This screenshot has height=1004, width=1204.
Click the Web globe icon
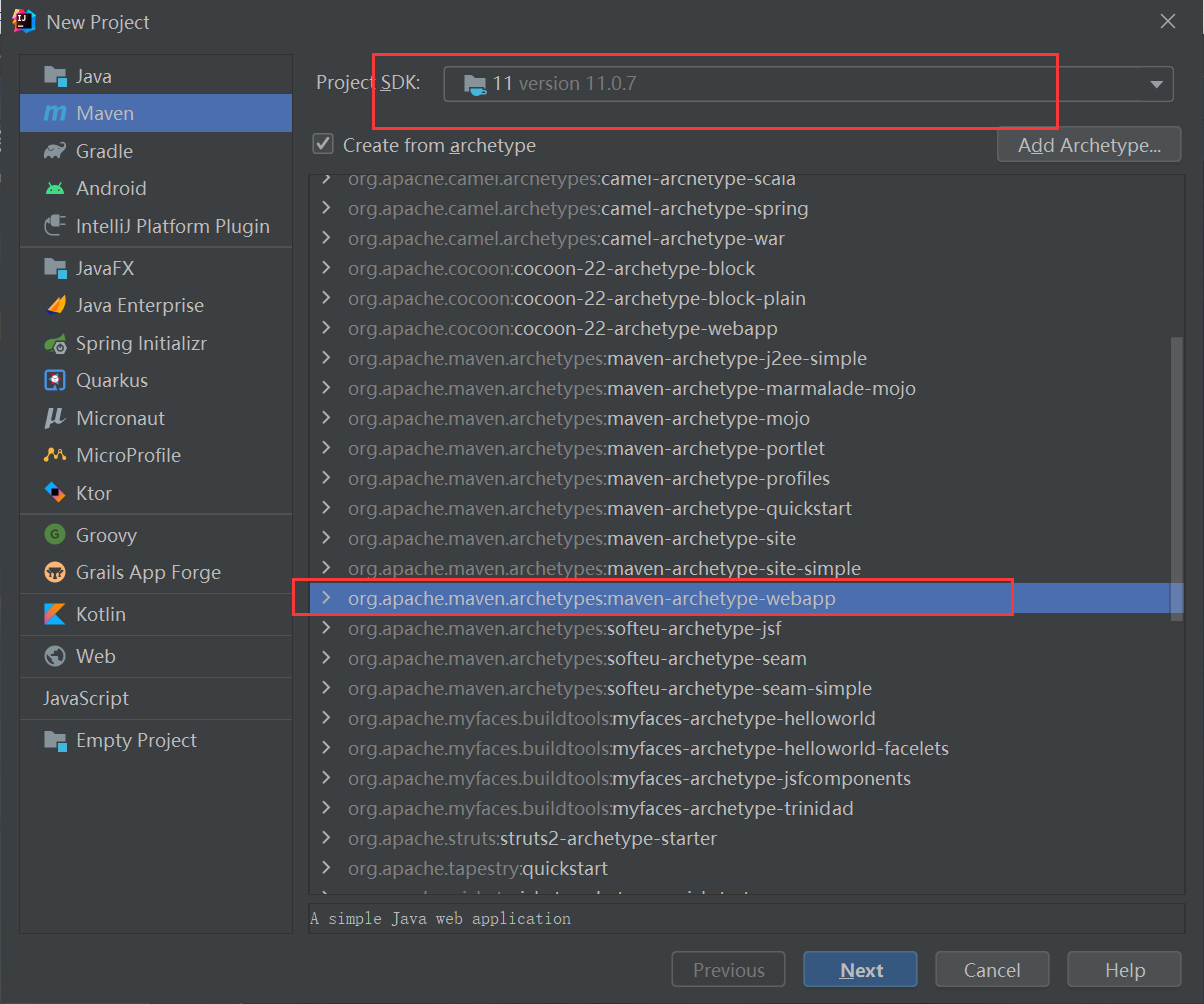[55, 656]
